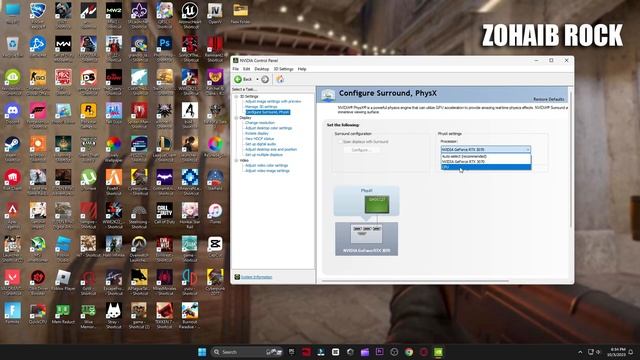Open the Steam desktop icon
640x360 pixels.
point(12,147)
